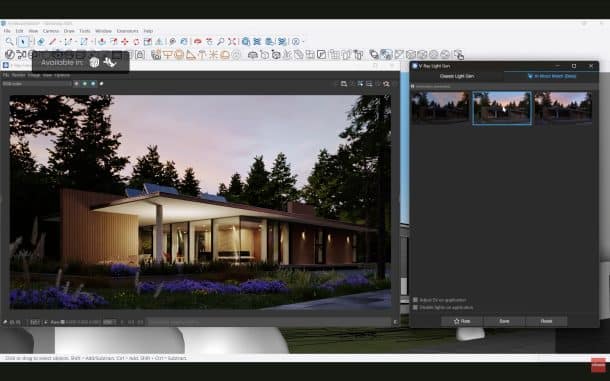Add a V-Ray Plane Light
The image size is (610, 381).
point(168,55)
